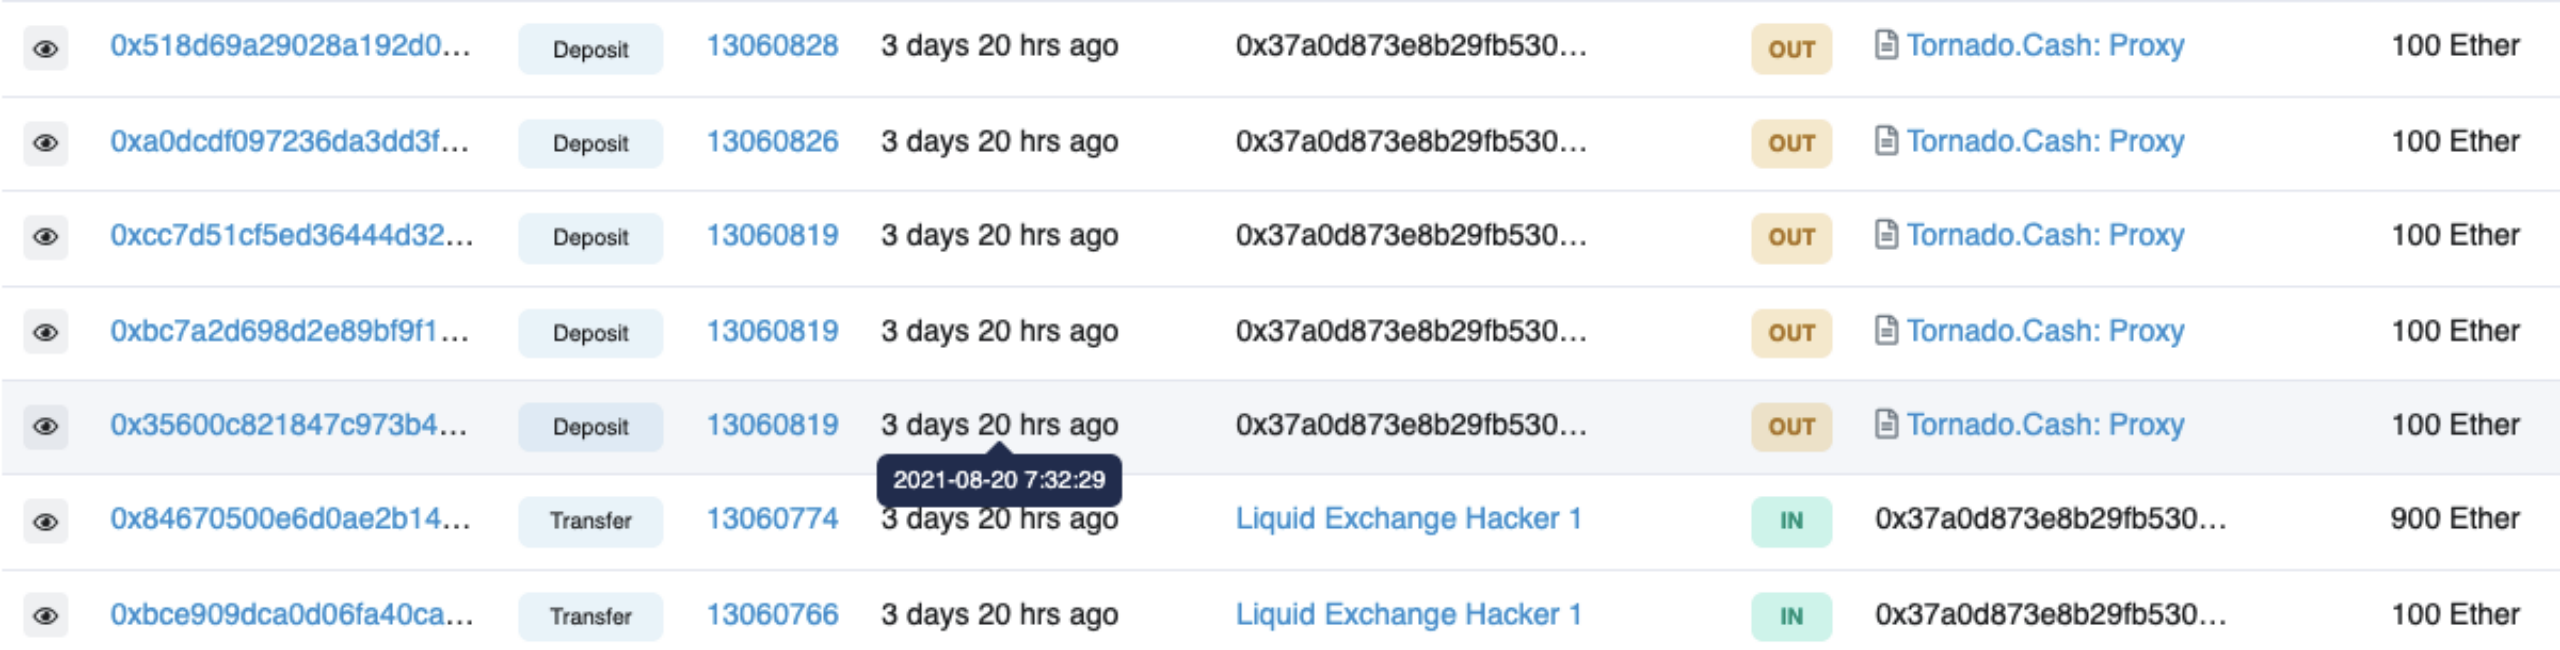Click contract document icon in block 13060828 row
Screen dimensions: 2560x650
[1886, 45]
